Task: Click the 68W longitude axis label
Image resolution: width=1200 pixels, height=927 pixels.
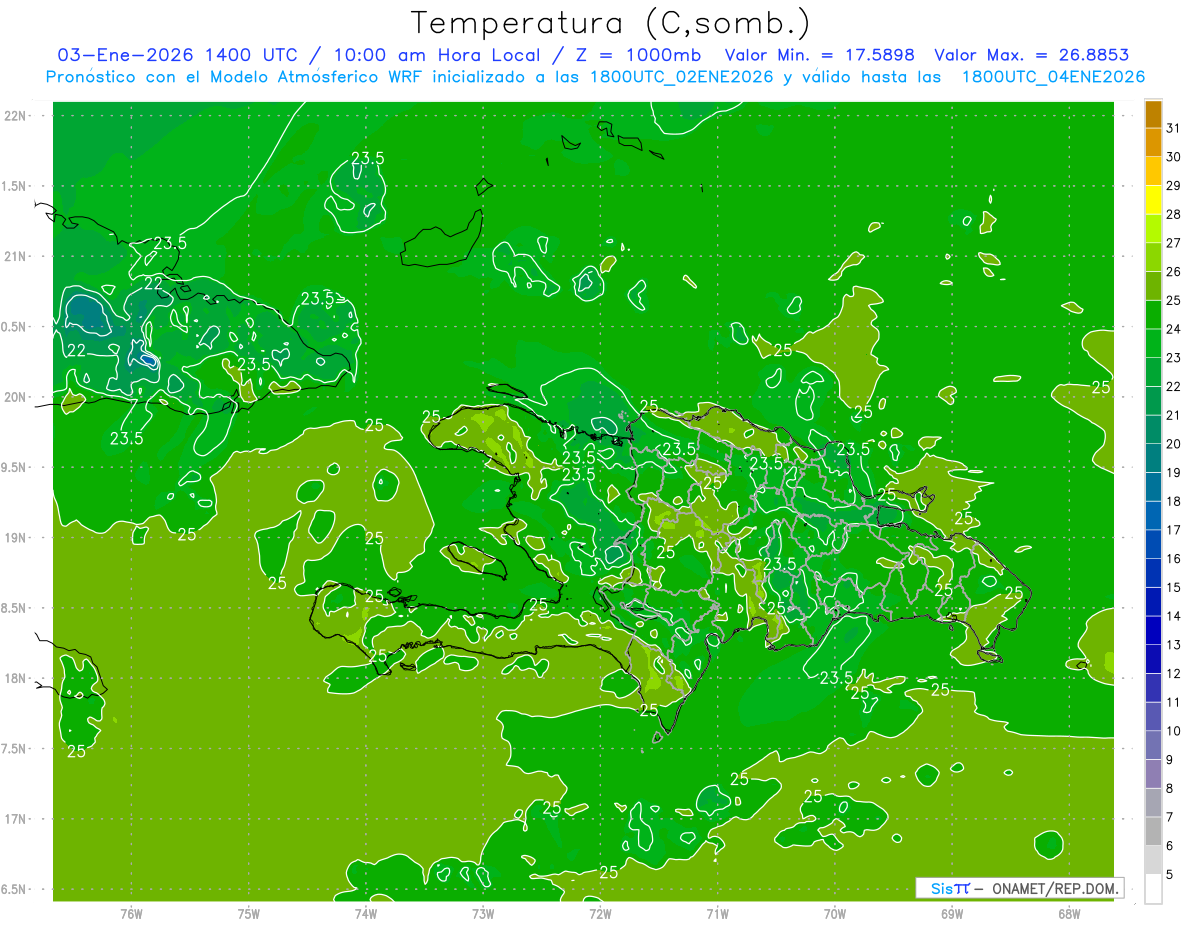Action: click(x=1069, y=913)
